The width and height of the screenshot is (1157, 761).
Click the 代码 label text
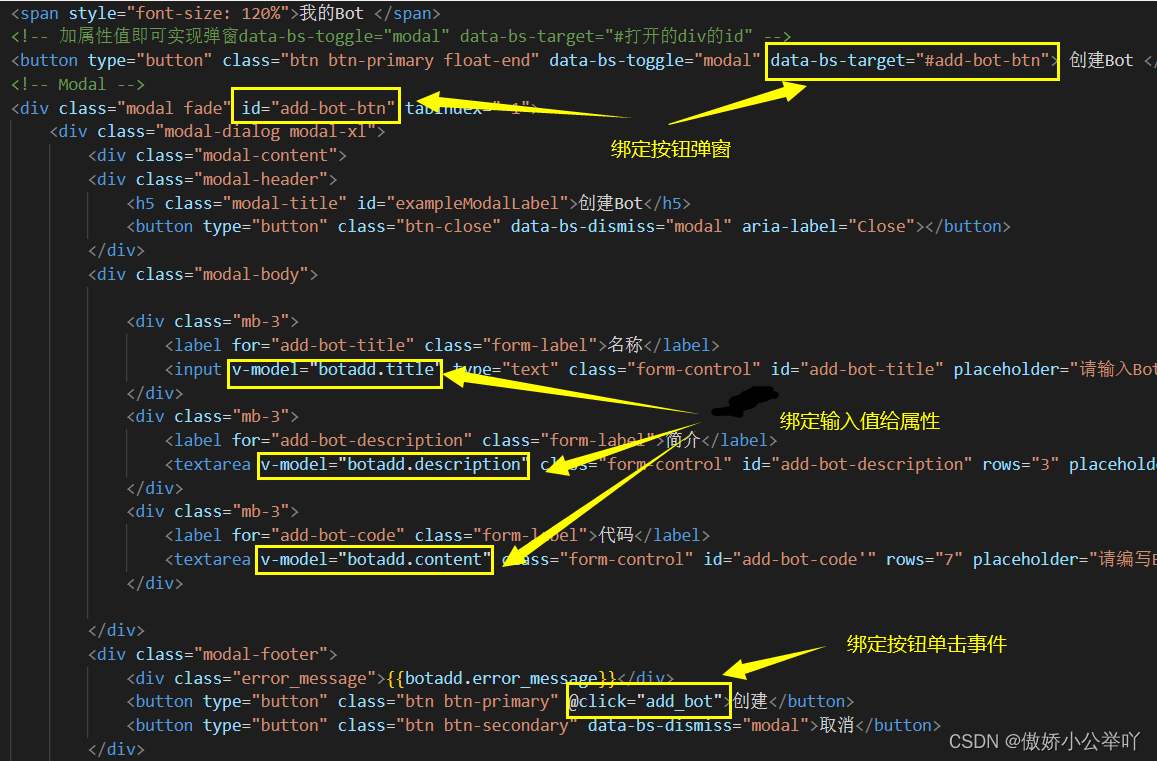click(616, 535)
